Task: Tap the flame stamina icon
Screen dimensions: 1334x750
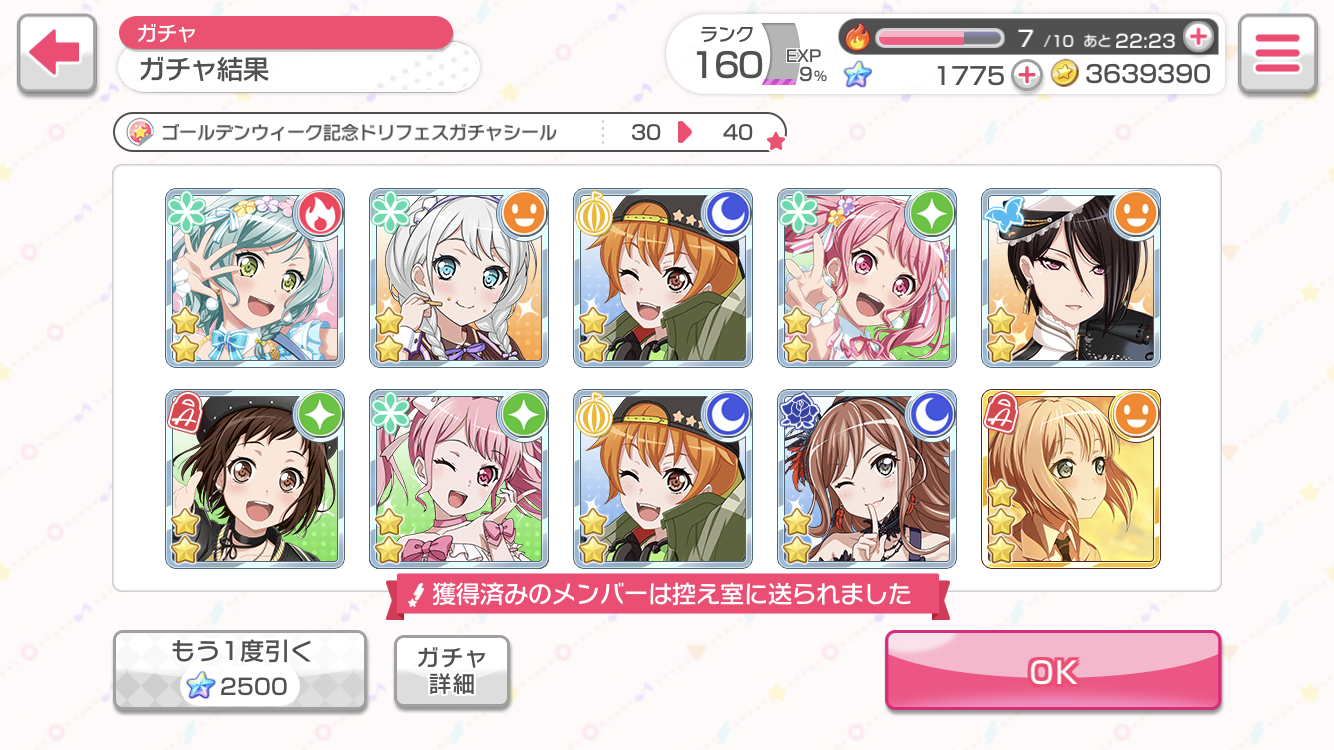Action: [858, 38]
